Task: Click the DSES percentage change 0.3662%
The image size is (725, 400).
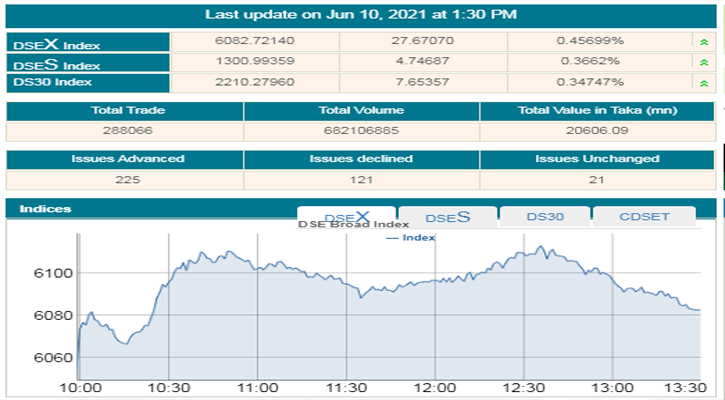Action: pos(593,62)
